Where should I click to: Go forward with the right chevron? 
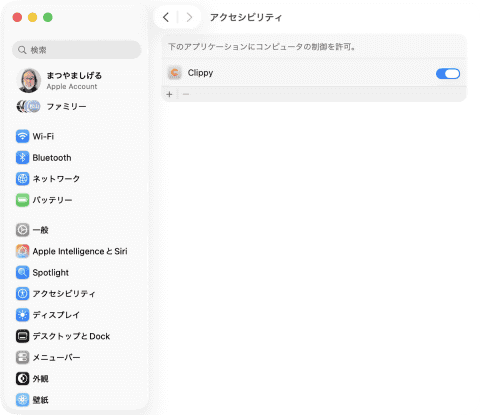[x=189, y=17]
